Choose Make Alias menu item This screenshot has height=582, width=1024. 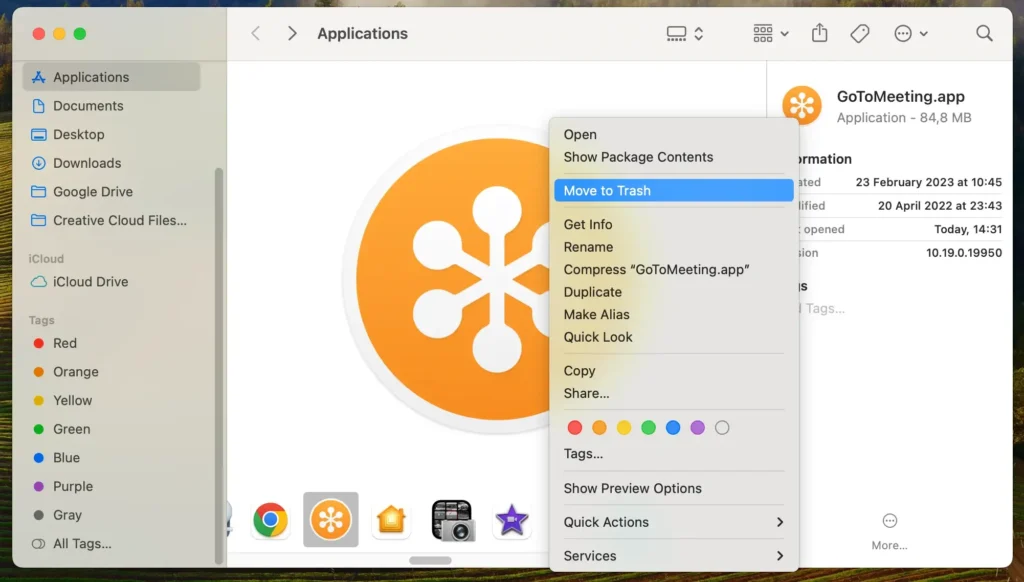point(673,315)
